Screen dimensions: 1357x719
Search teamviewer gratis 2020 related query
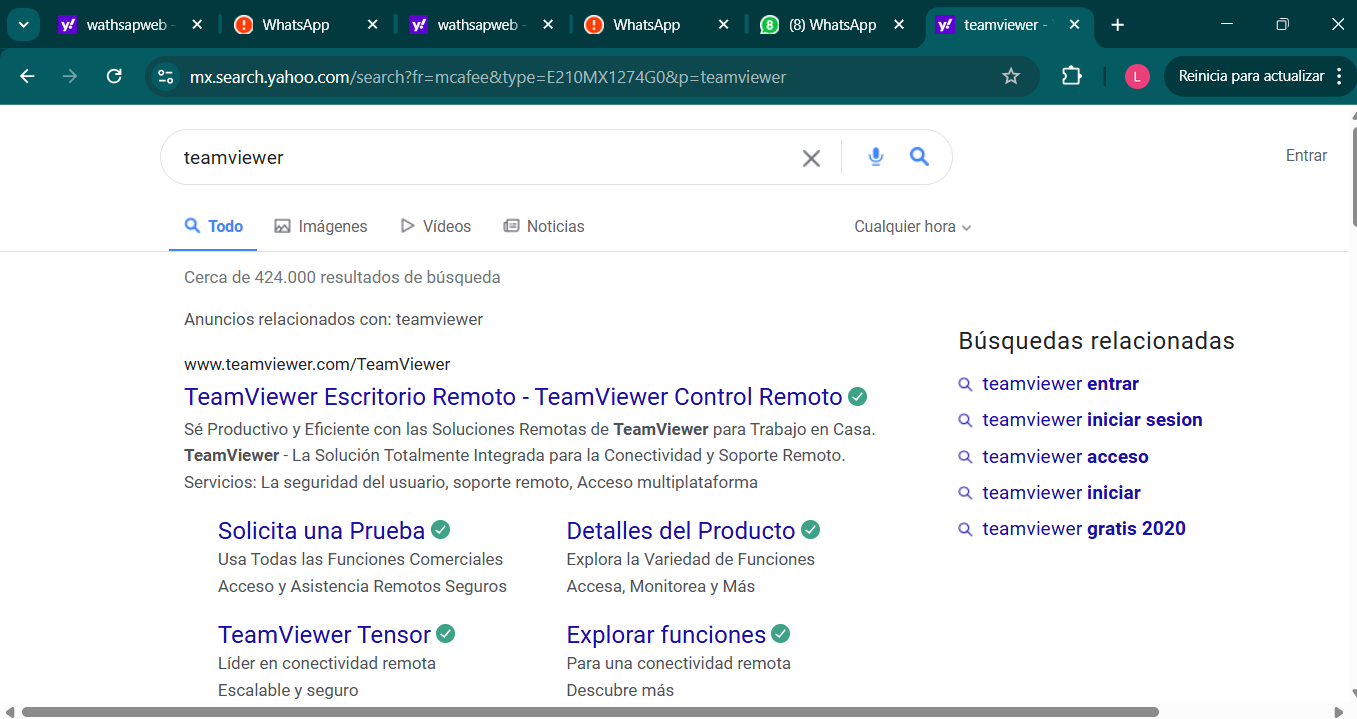[x=1084, y=529]
